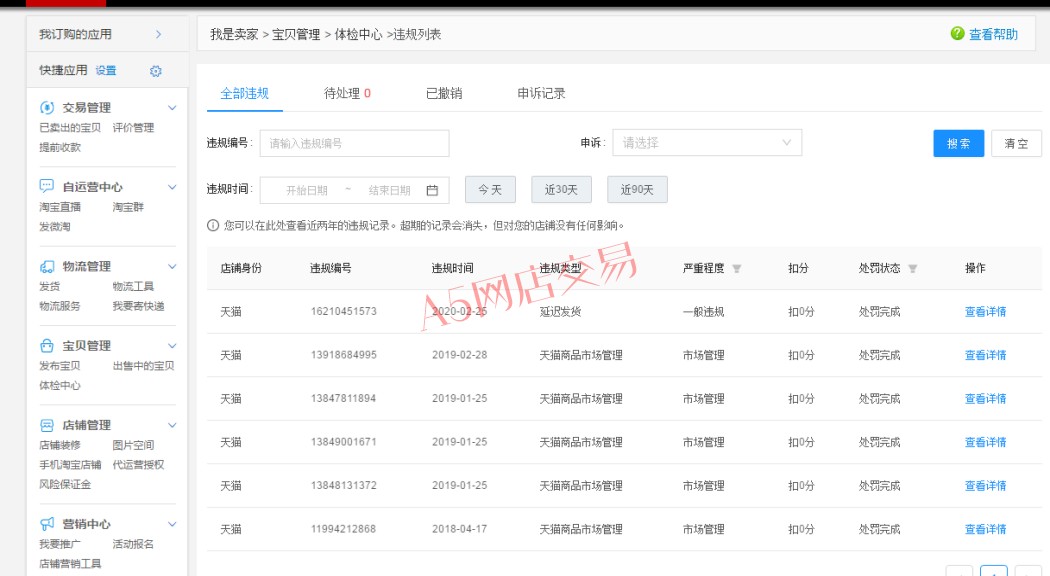Open 淘宝直播 in sidebar
Image resolution: width=1050 pixels, height=576 pixels.
click(60, 207)
